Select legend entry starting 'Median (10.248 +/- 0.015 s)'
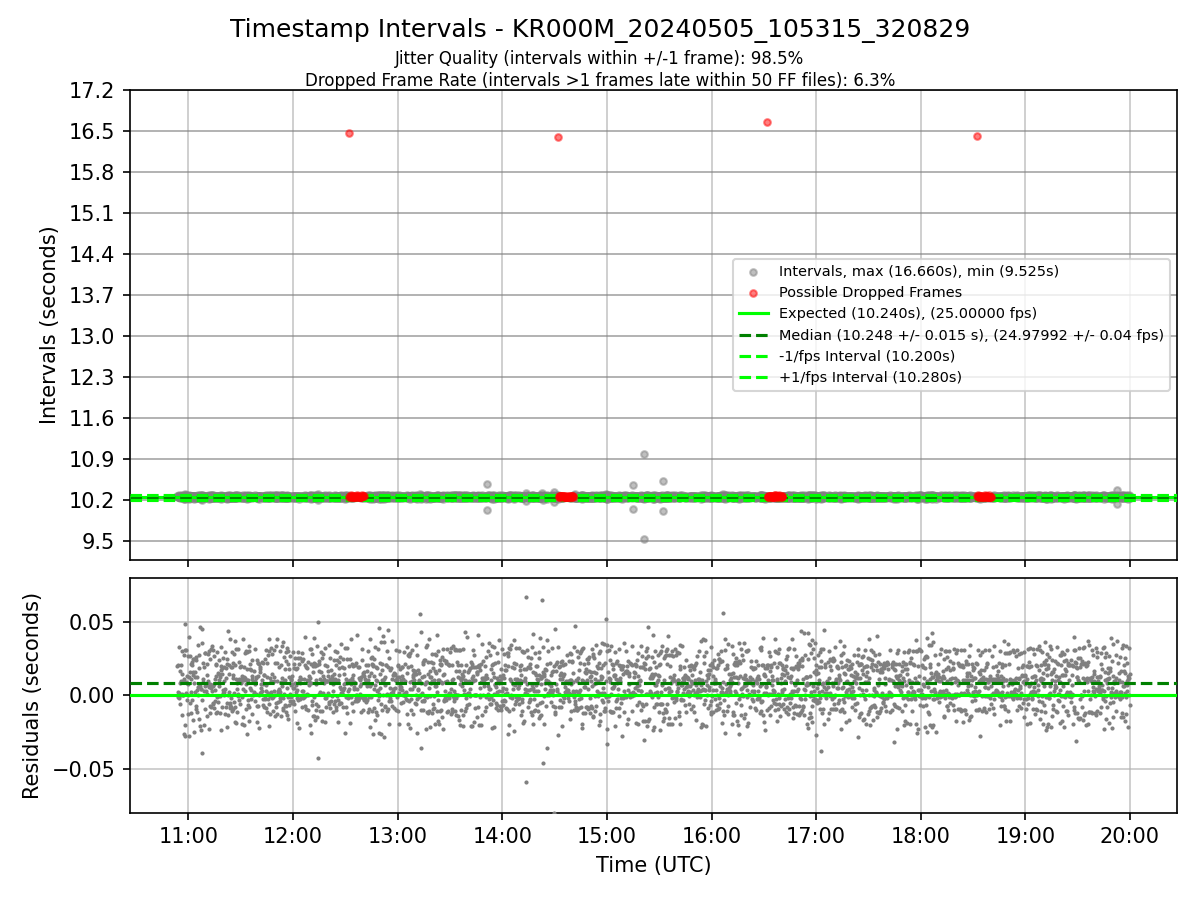Screen dimensions: 1200x900 (x=971, y=335)
